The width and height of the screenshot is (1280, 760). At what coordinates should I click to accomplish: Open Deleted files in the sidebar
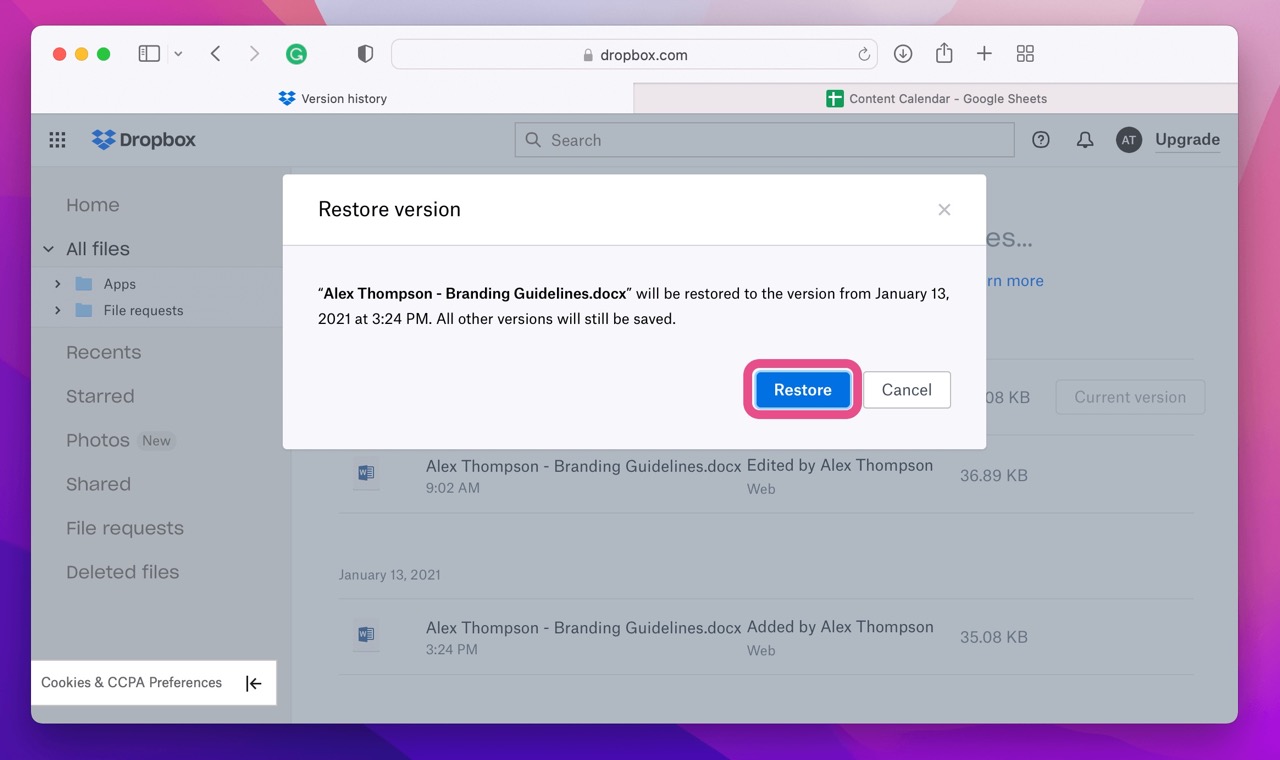click(122, 573)
